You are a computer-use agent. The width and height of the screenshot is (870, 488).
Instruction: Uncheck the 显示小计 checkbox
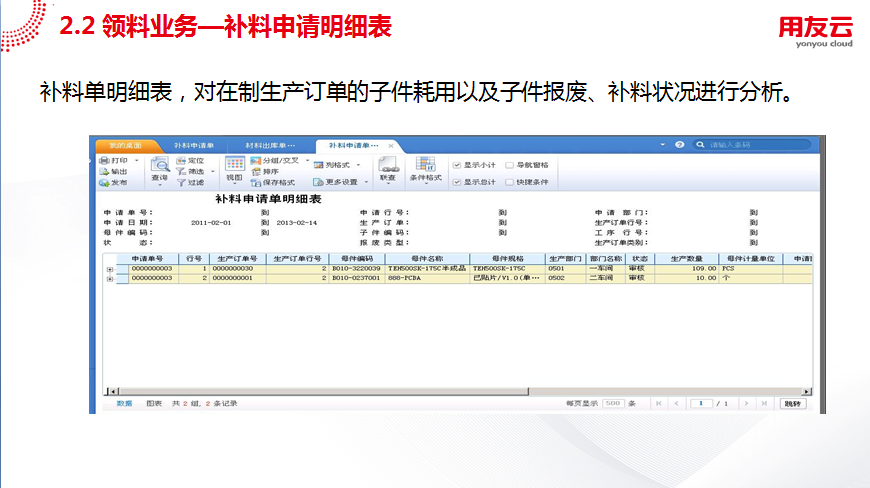457,165
